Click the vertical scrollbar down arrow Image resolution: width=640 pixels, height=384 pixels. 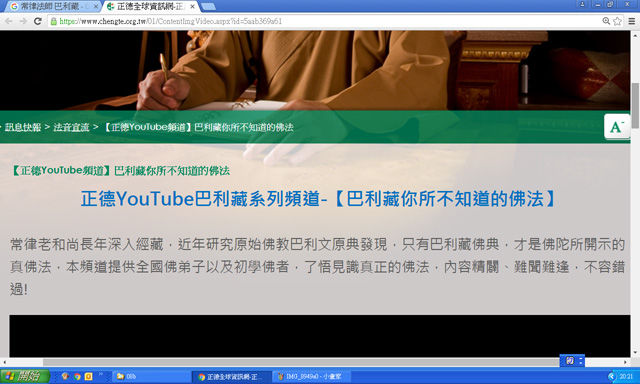point(635,353)
